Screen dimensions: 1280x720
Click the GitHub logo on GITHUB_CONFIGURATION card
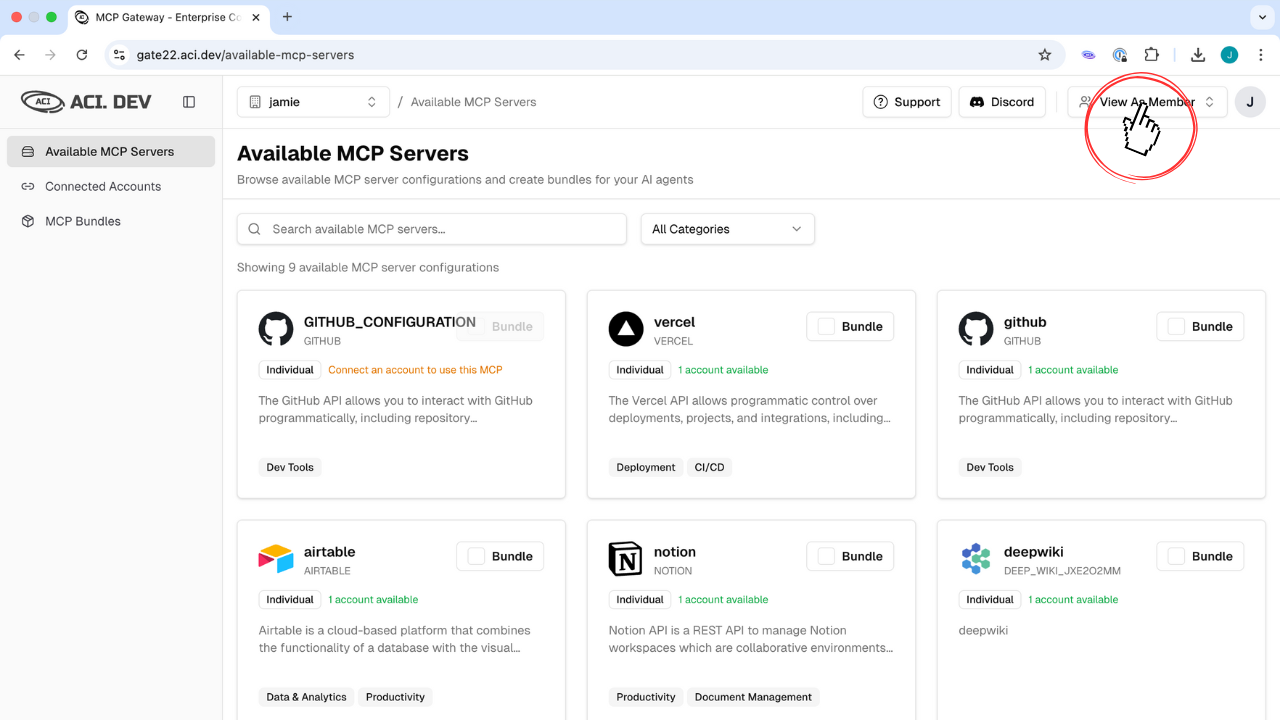point(276,329)
